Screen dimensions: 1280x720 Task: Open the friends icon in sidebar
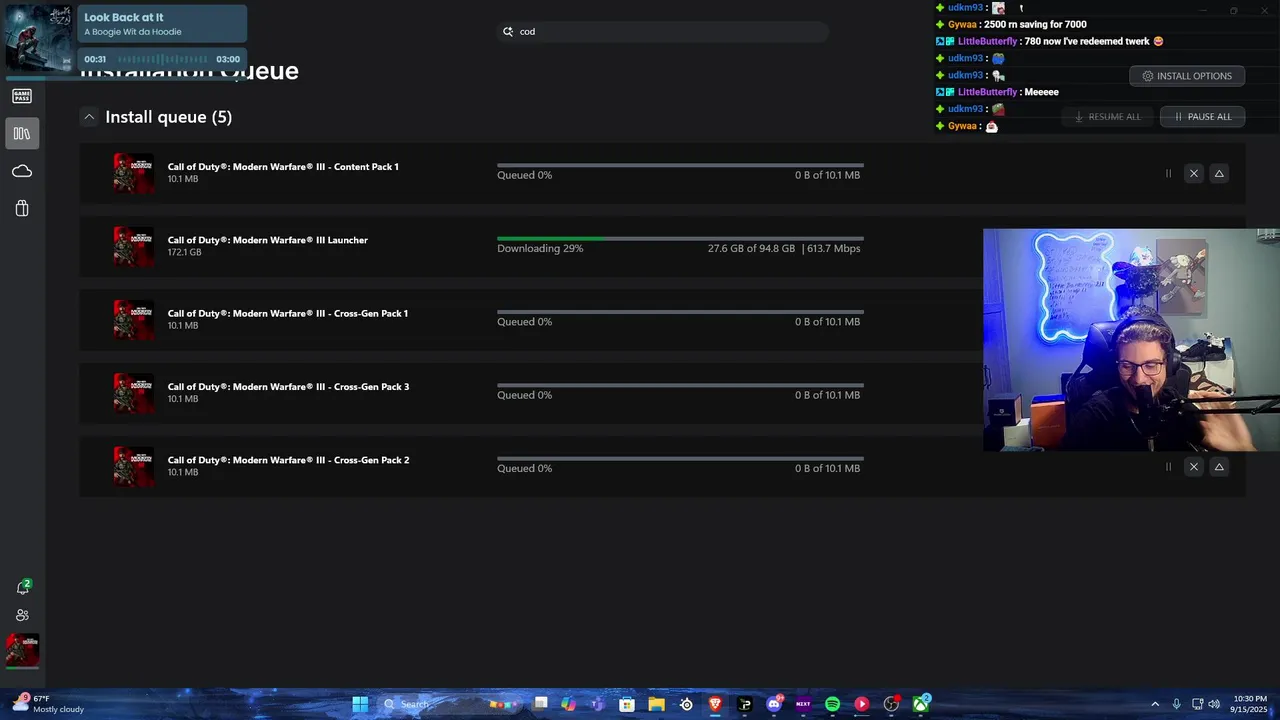click(22, 615)
